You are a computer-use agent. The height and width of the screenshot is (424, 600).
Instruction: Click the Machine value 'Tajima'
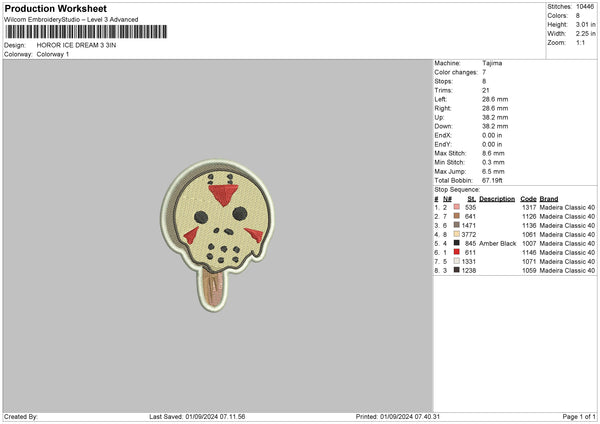tap(492, 63)
